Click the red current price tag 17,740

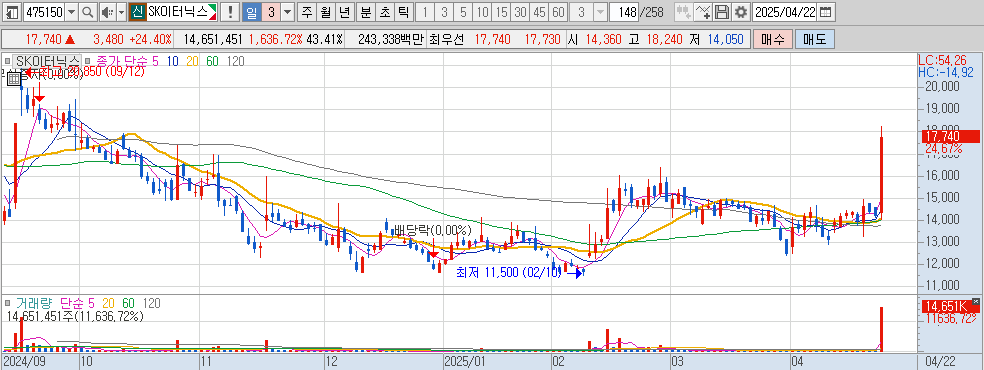tap(950, 136)
